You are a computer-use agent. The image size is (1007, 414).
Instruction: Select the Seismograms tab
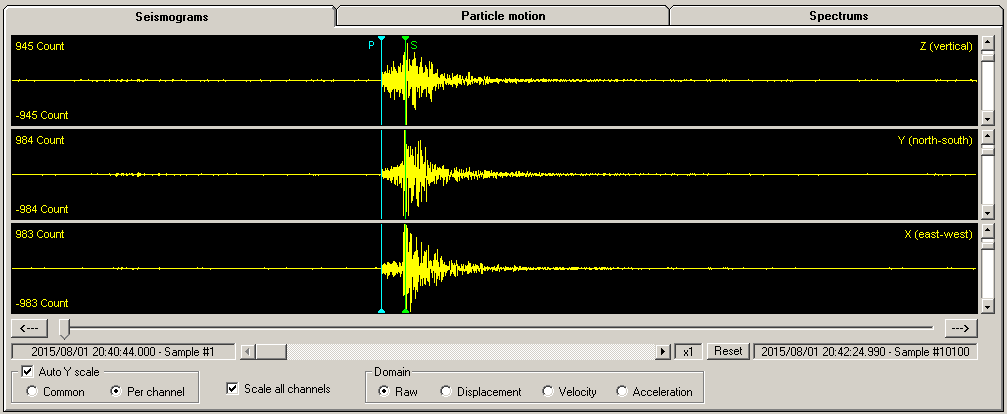click(171, 17)
